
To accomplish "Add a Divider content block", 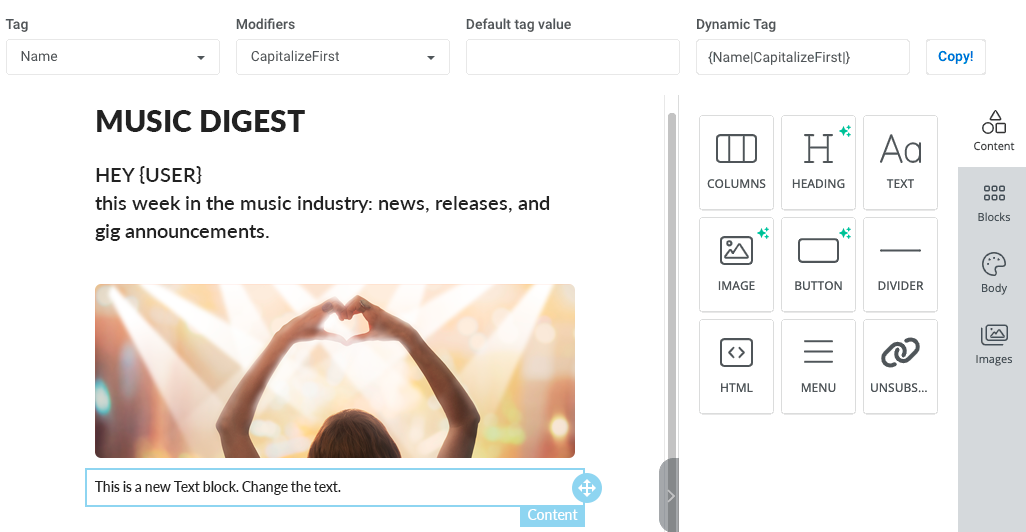I will pyautogui.click(x=900, y=264).
